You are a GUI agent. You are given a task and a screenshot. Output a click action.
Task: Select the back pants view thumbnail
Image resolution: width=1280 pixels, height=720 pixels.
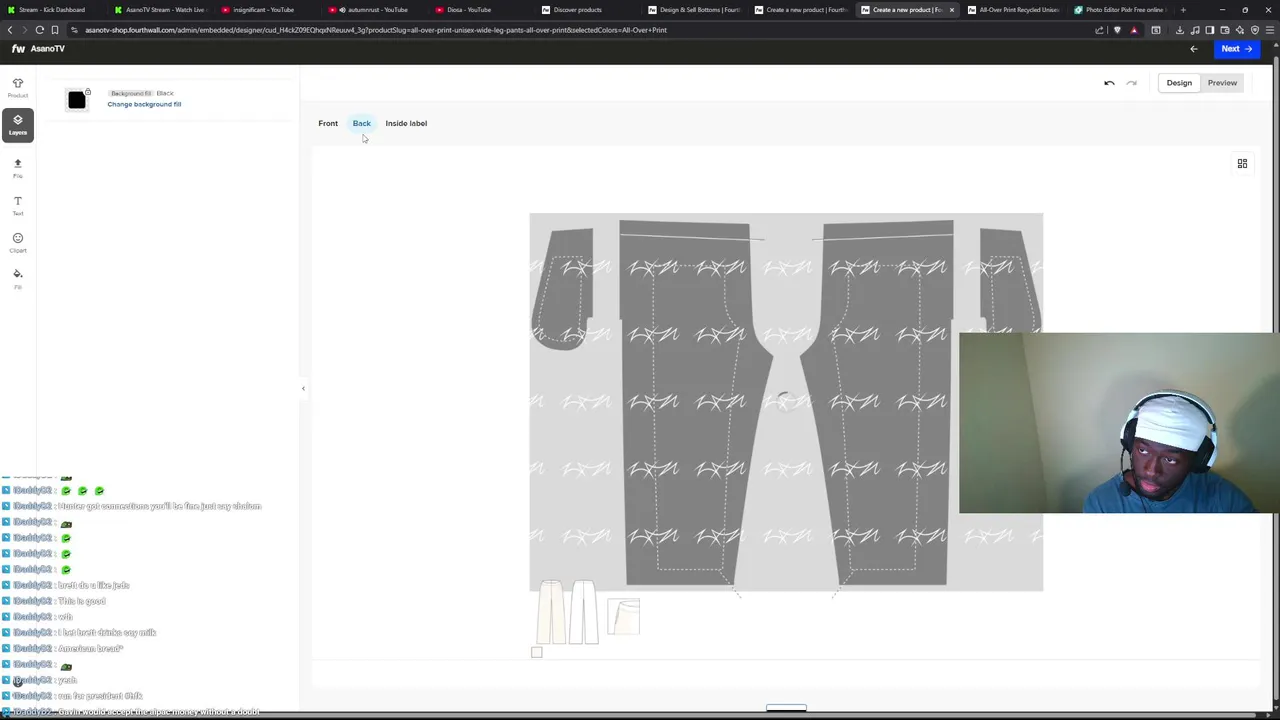tap(583, 612)
